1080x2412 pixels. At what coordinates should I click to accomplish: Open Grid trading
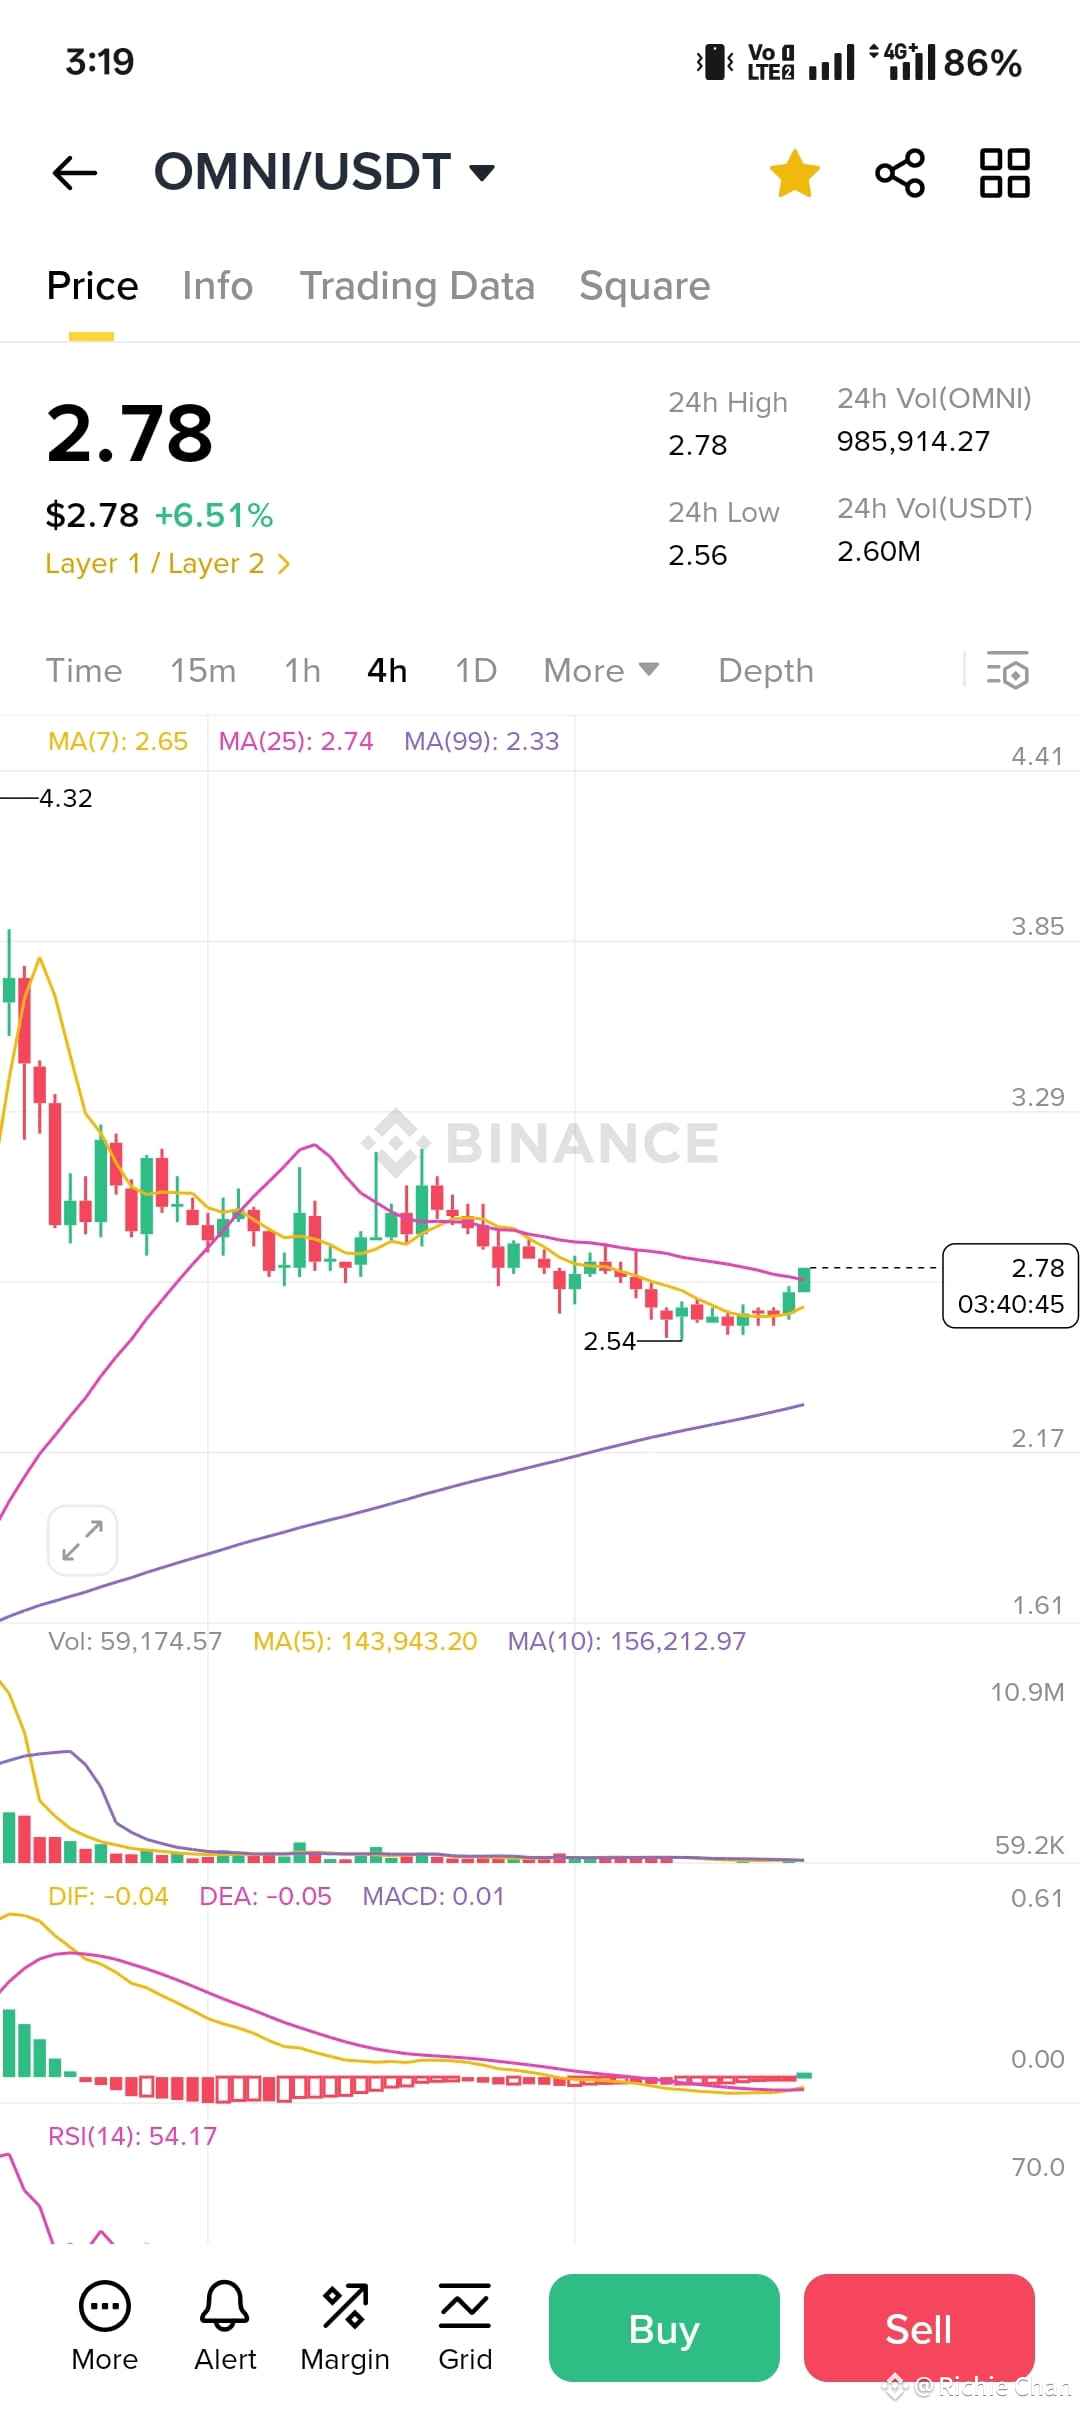[465, 2328]
